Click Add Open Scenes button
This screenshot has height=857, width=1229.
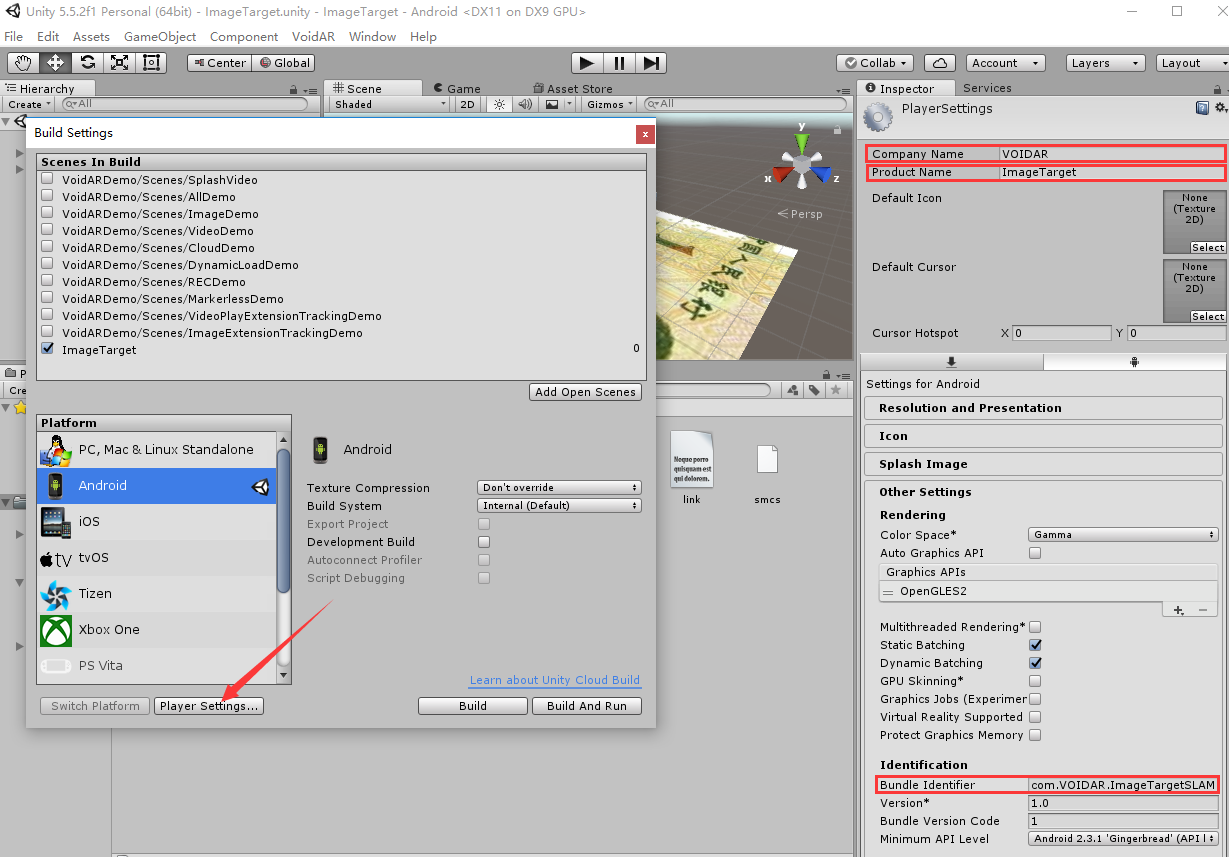(585, 392)
